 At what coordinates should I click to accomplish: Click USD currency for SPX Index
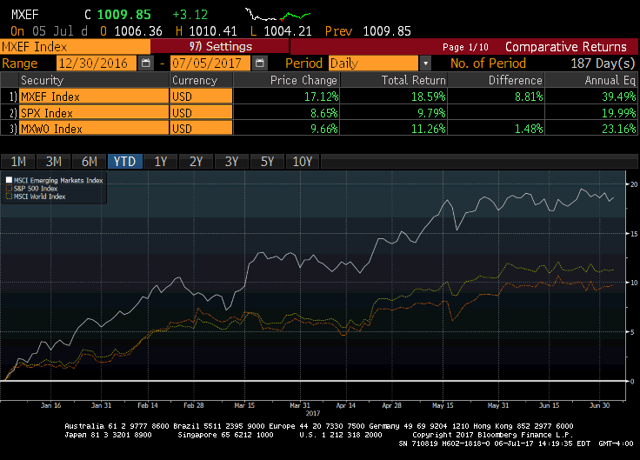click(x=201, y=113)
